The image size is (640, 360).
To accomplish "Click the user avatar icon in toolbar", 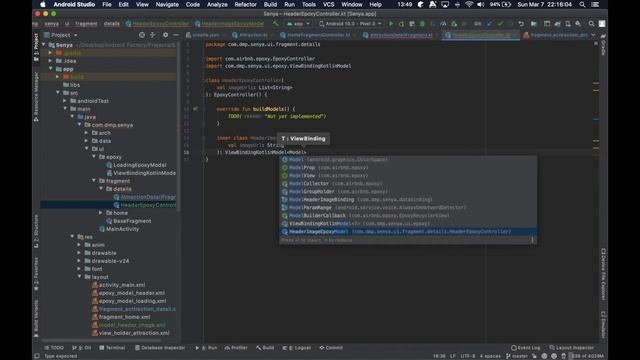I will [x=602, y=24].
